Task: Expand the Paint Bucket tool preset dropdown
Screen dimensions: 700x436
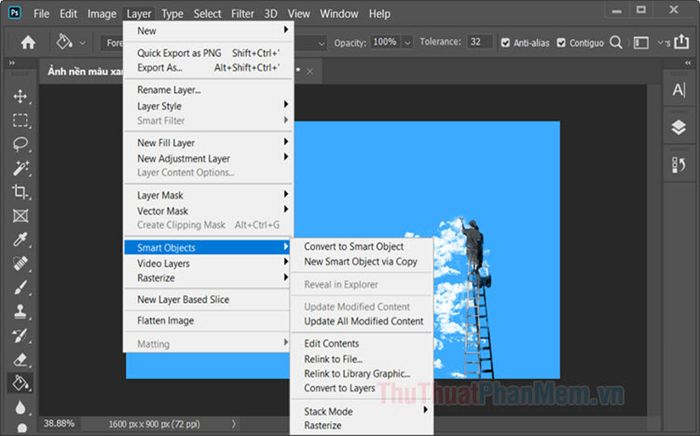Action: pos(83,43)
